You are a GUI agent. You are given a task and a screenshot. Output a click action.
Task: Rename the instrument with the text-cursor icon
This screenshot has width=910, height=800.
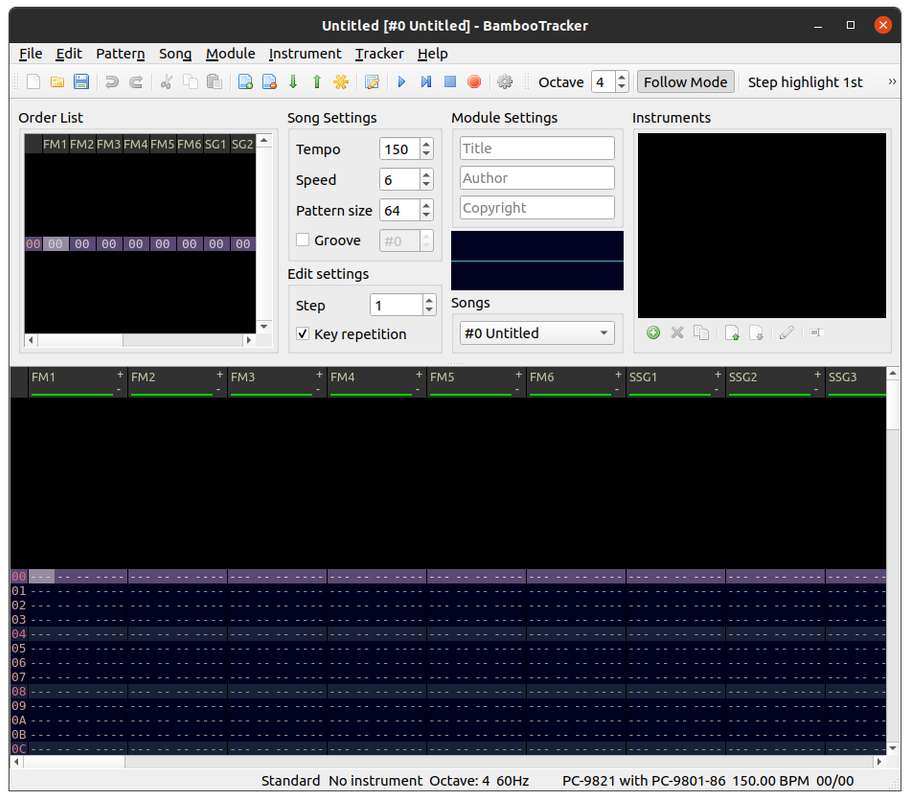tap(817, 333)
